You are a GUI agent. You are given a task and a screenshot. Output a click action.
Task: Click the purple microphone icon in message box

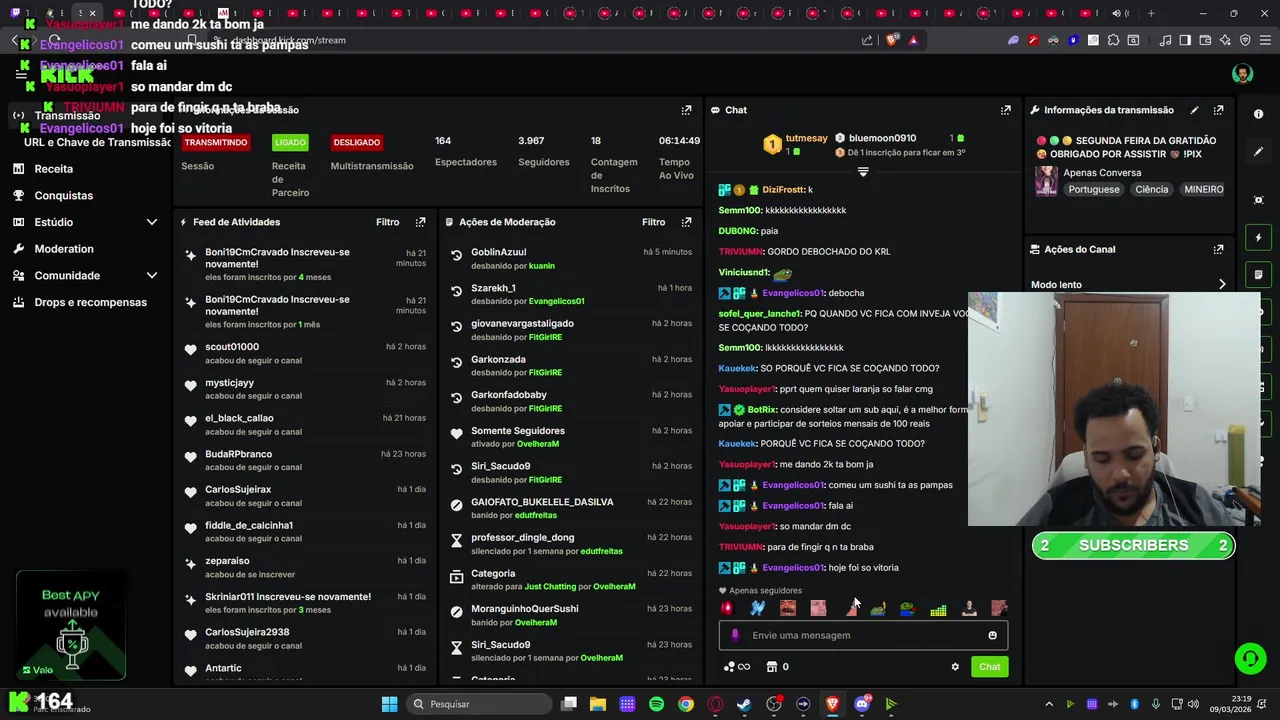[735, 635]
